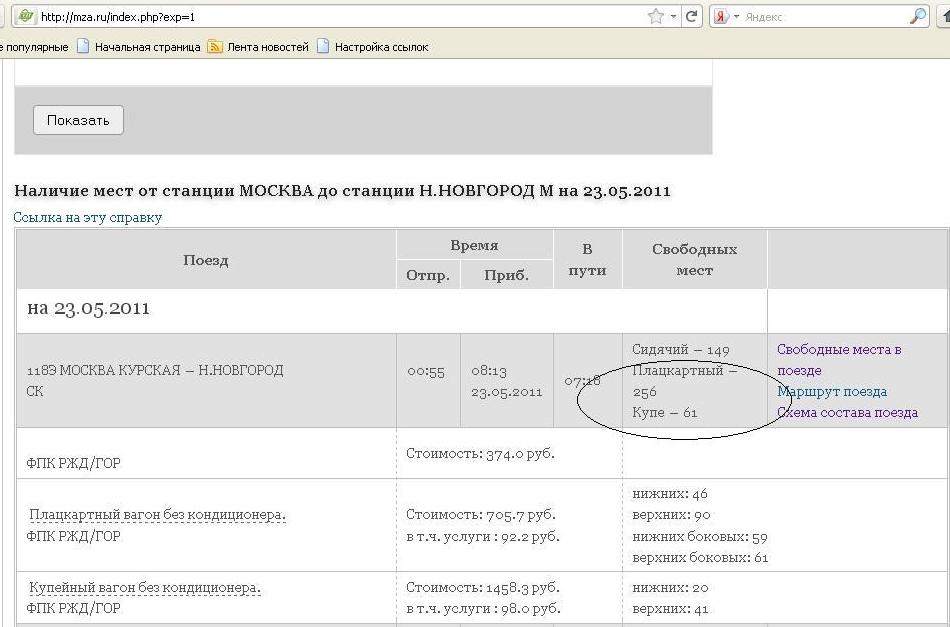Image resolution: width=950 pixels, height=627 pixels.
Task: Open the address bar history dropdown arrow
Action: tap(673, 17)
